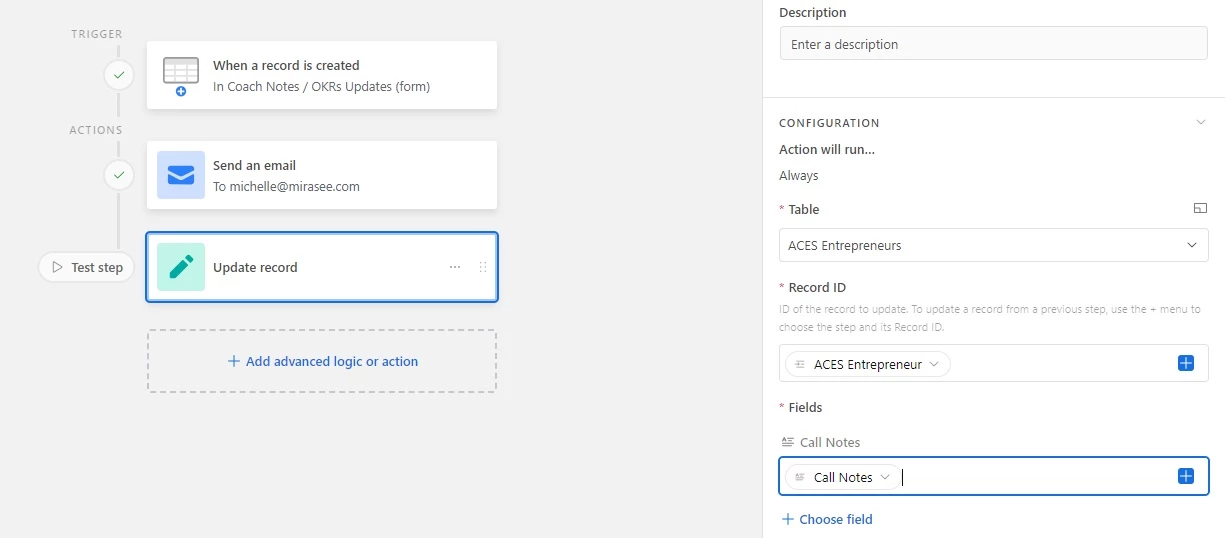Click the description input field
Screen dimensions: 1225x538
(x=993, y=44)
